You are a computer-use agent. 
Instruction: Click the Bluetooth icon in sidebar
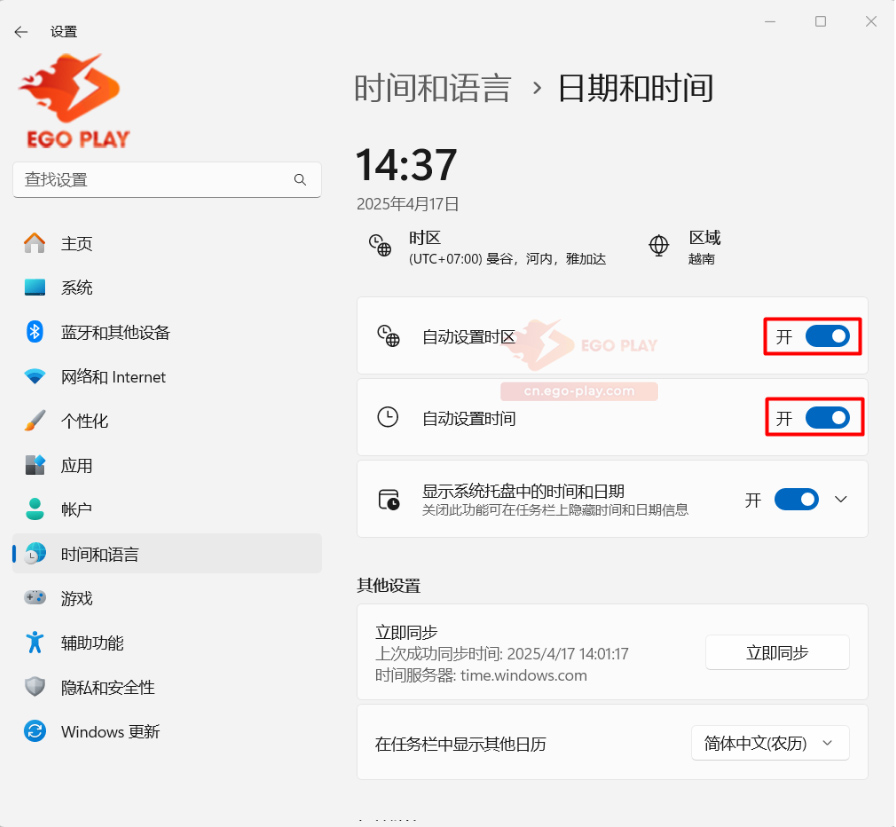(x=35, y=332)
